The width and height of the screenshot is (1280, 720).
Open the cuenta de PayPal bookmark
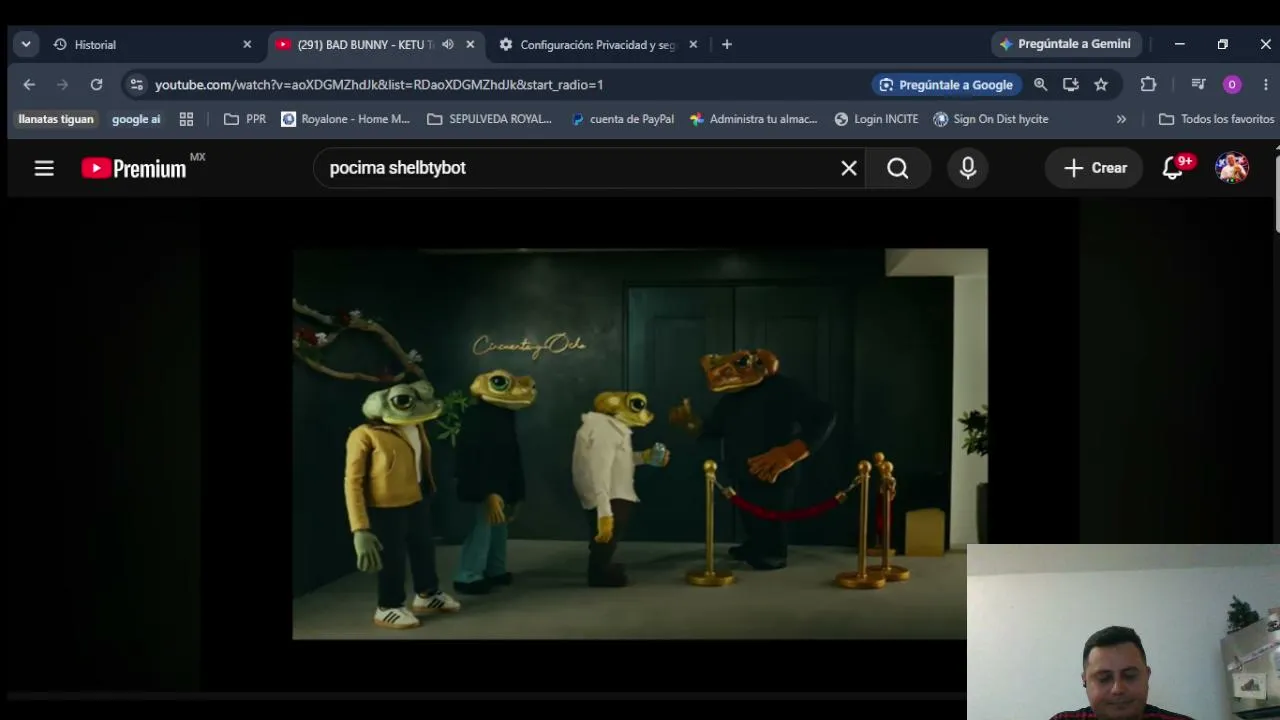coord(622,119)
